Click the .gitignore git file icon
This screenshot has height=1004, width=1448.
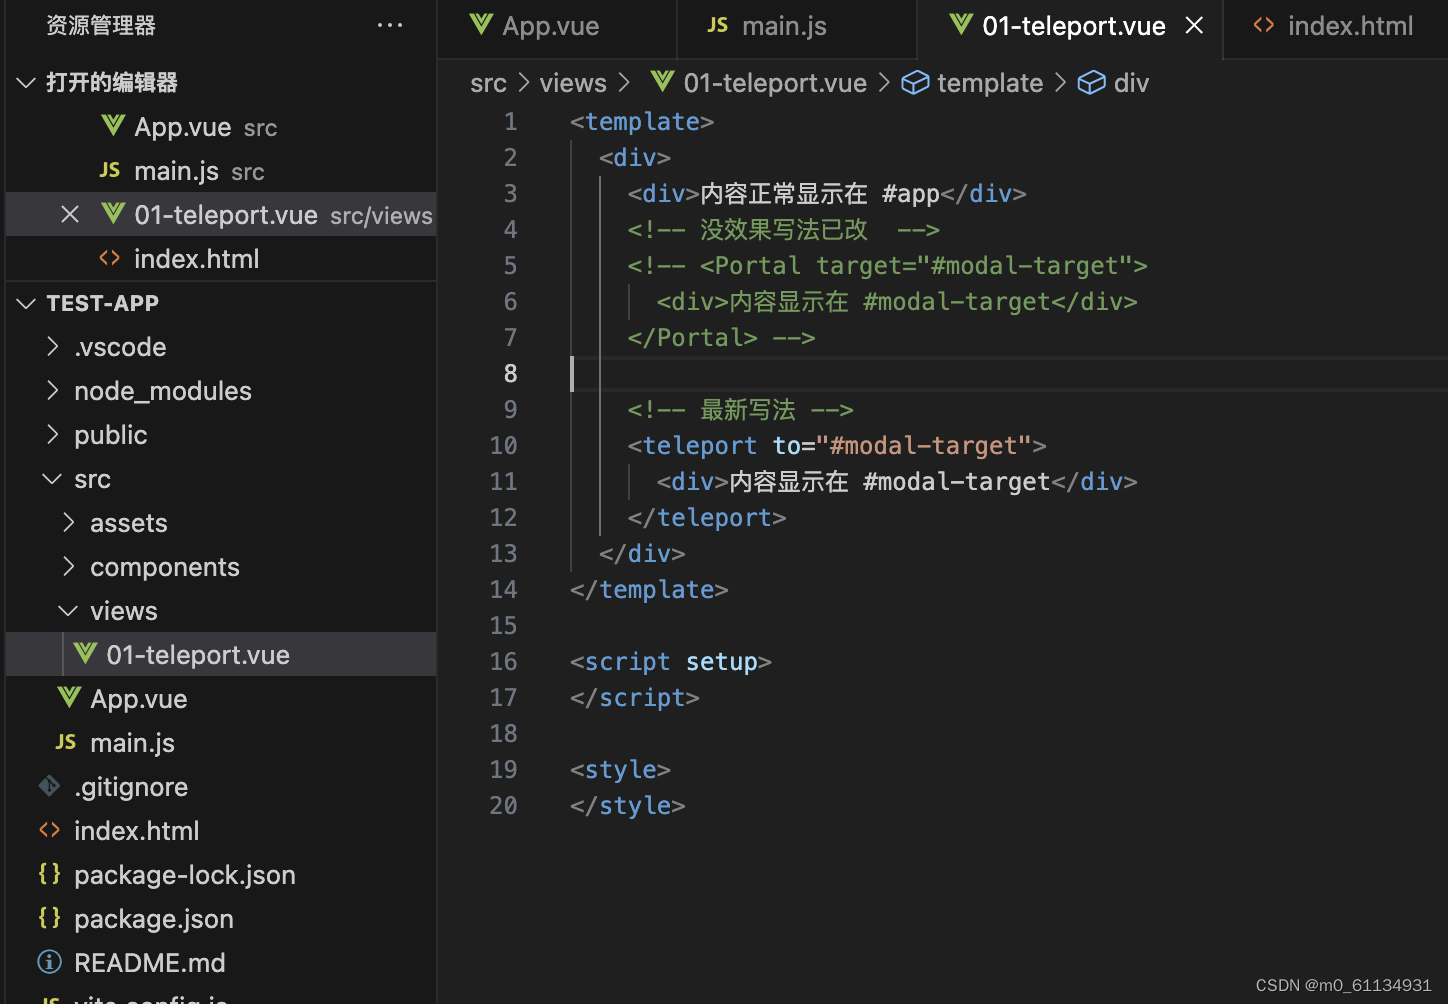[x=49, y=786]
